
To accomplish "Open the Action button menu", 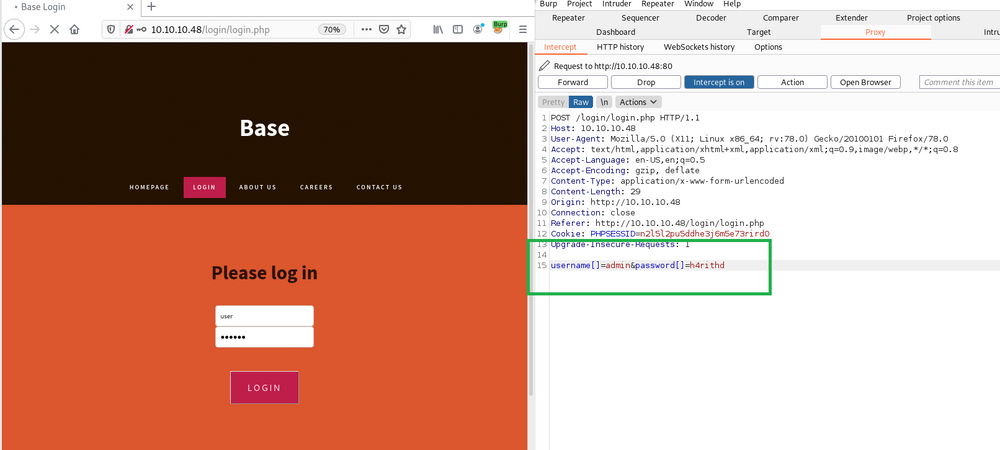I will pos(792,82).
